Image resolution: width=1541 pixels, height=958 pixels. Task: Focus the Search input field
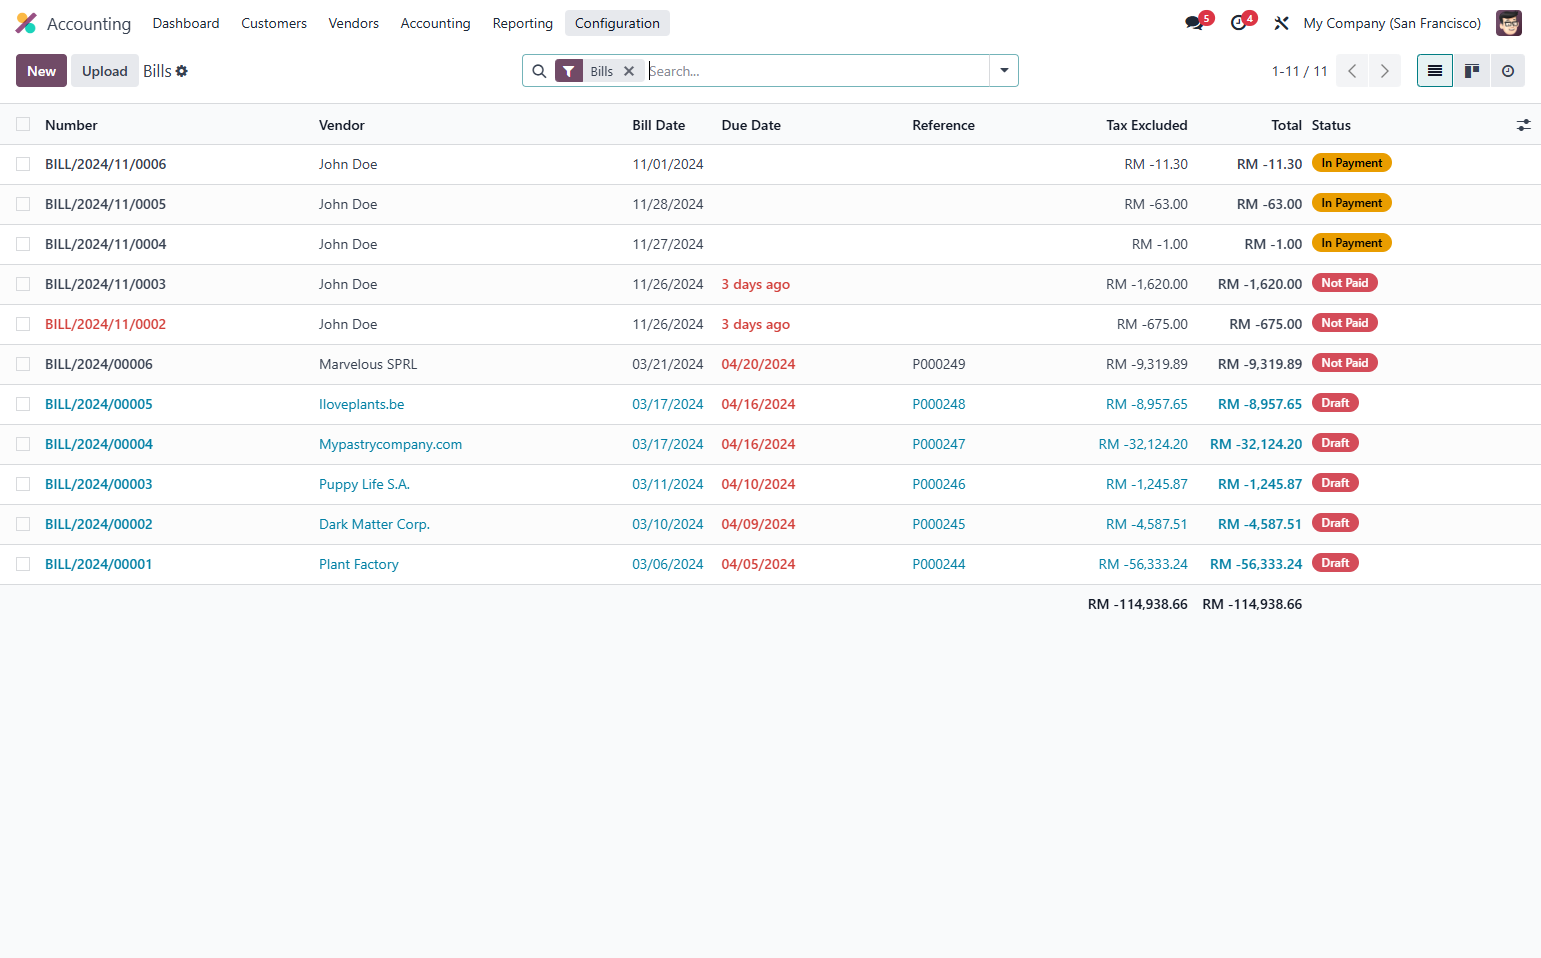817,71
